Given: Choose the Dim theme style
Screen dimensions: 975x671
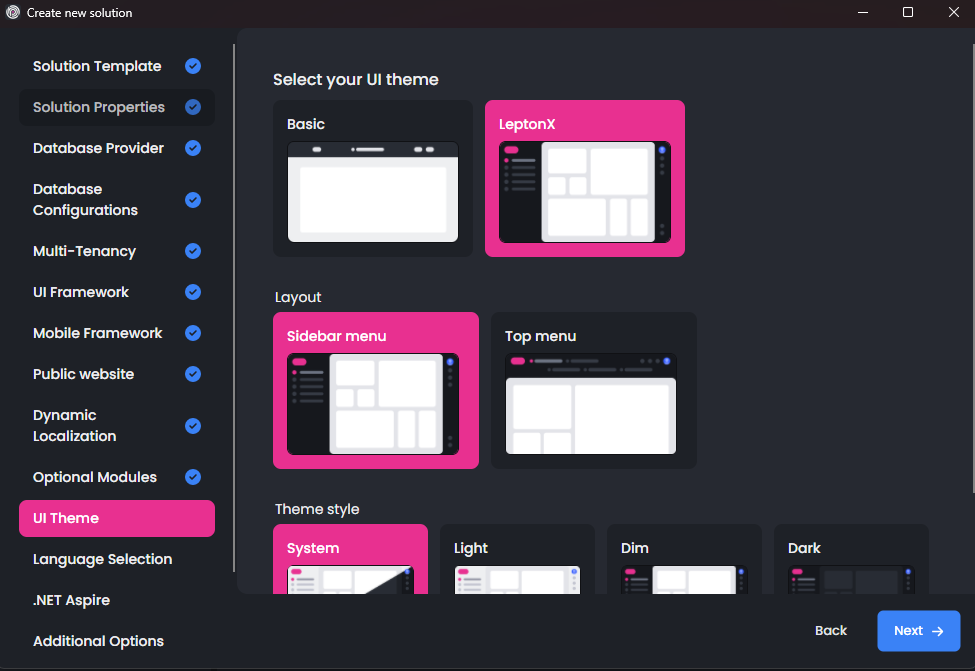Looking at the screenshot, I should [684, 560].
